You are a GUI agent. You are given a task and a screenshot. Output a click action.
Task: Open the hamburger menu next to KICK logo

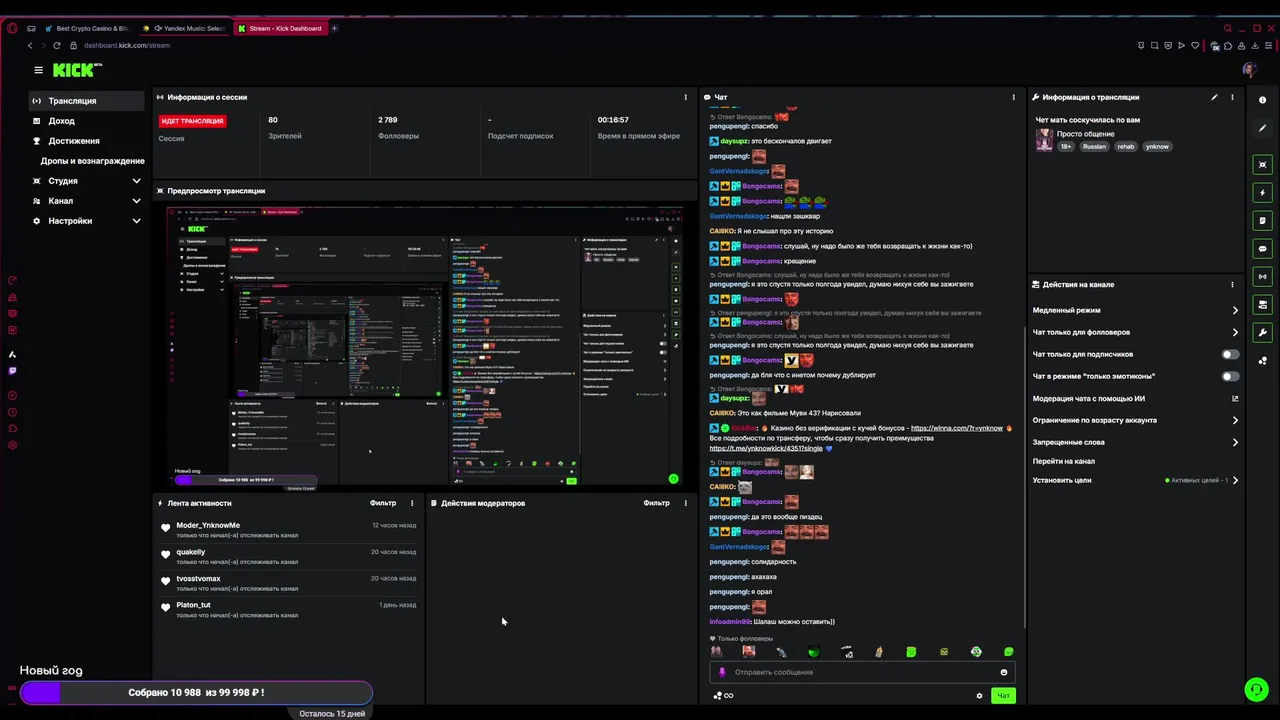click(x=38, y=70)
